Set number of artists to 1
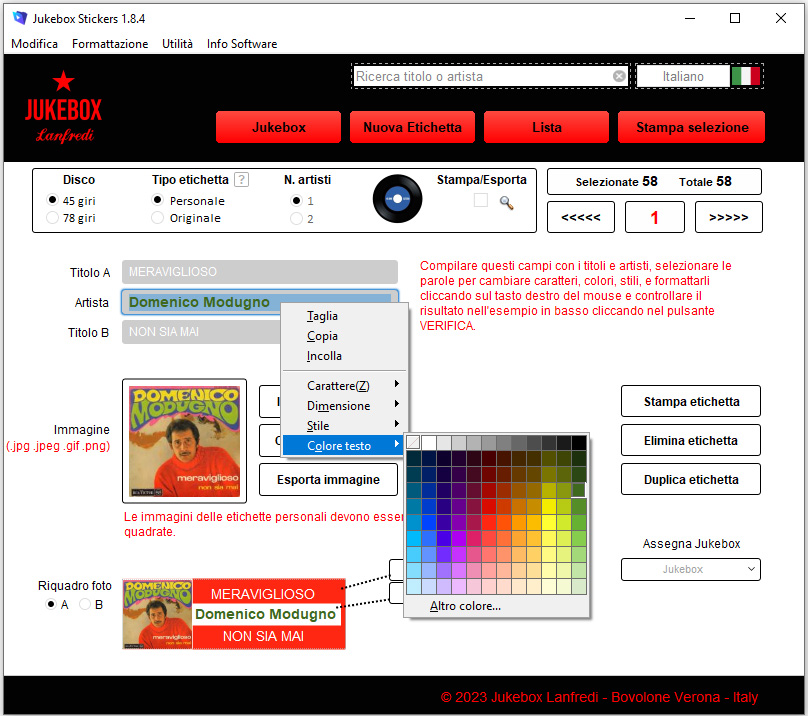The image size is (808, 716). point(296,200)
